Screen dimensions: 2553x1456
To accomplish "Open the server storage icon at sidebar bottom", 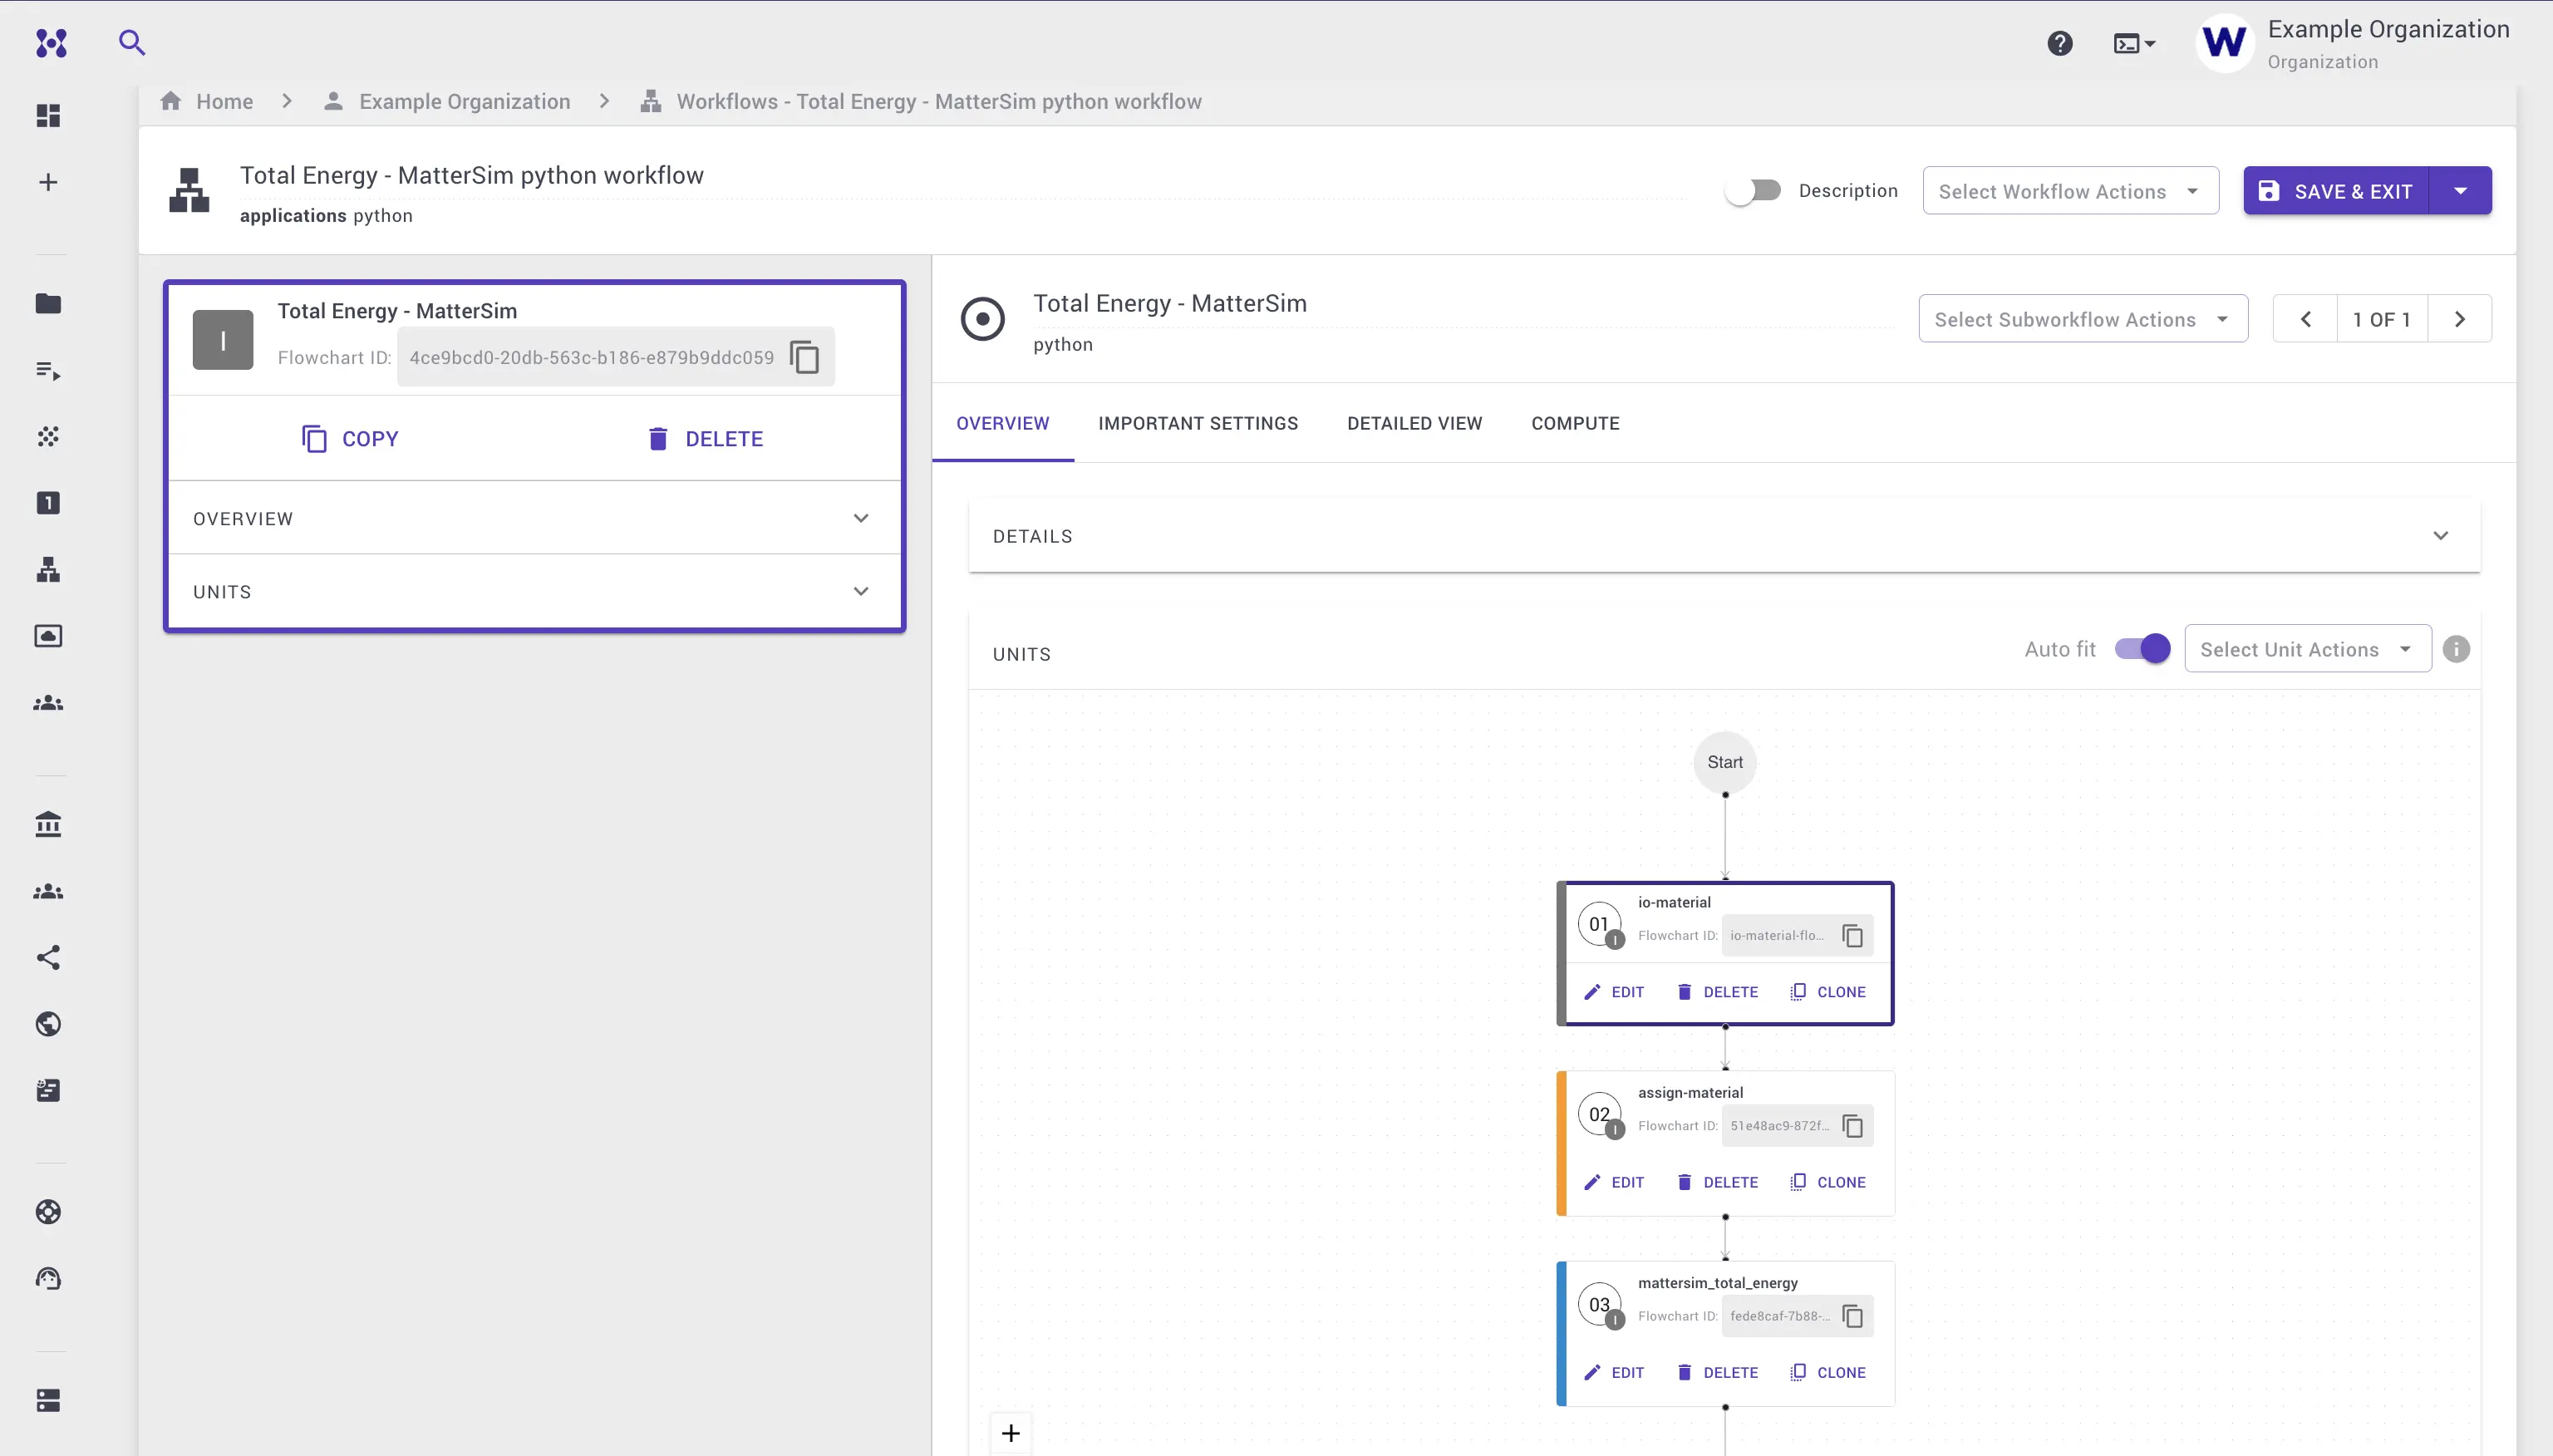I will pos(48,1400).
